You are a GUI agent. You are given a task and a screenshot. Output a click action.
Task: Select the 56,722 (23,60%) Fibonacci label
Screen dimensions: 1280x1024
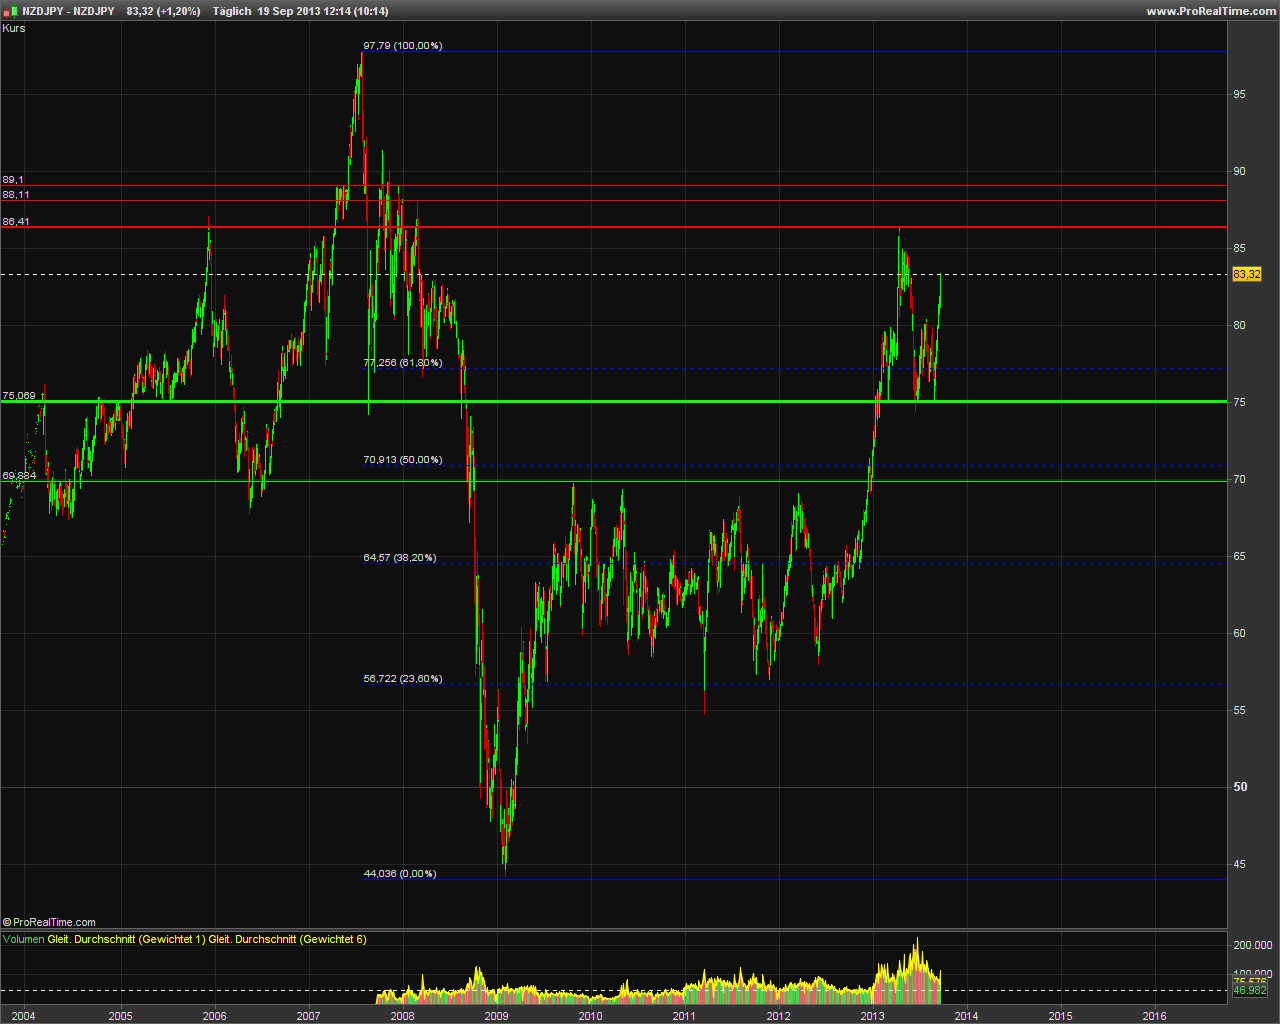point(402,679)
